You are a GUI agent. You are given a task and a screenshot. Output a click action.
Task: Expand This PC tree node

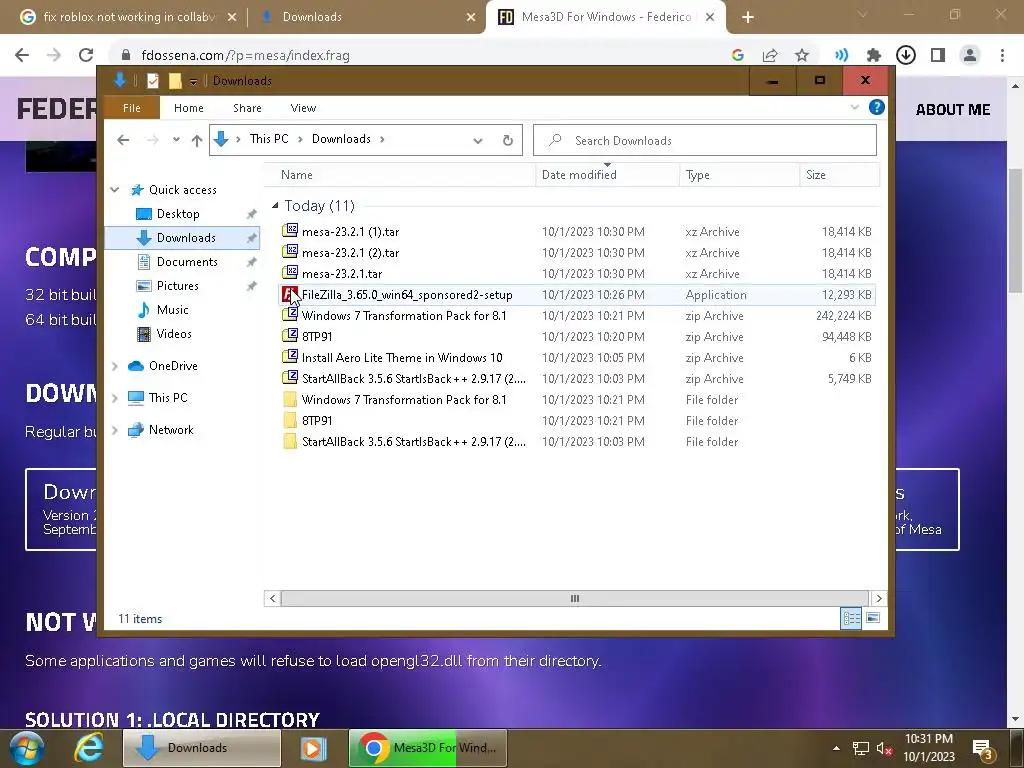pos(115,398)
